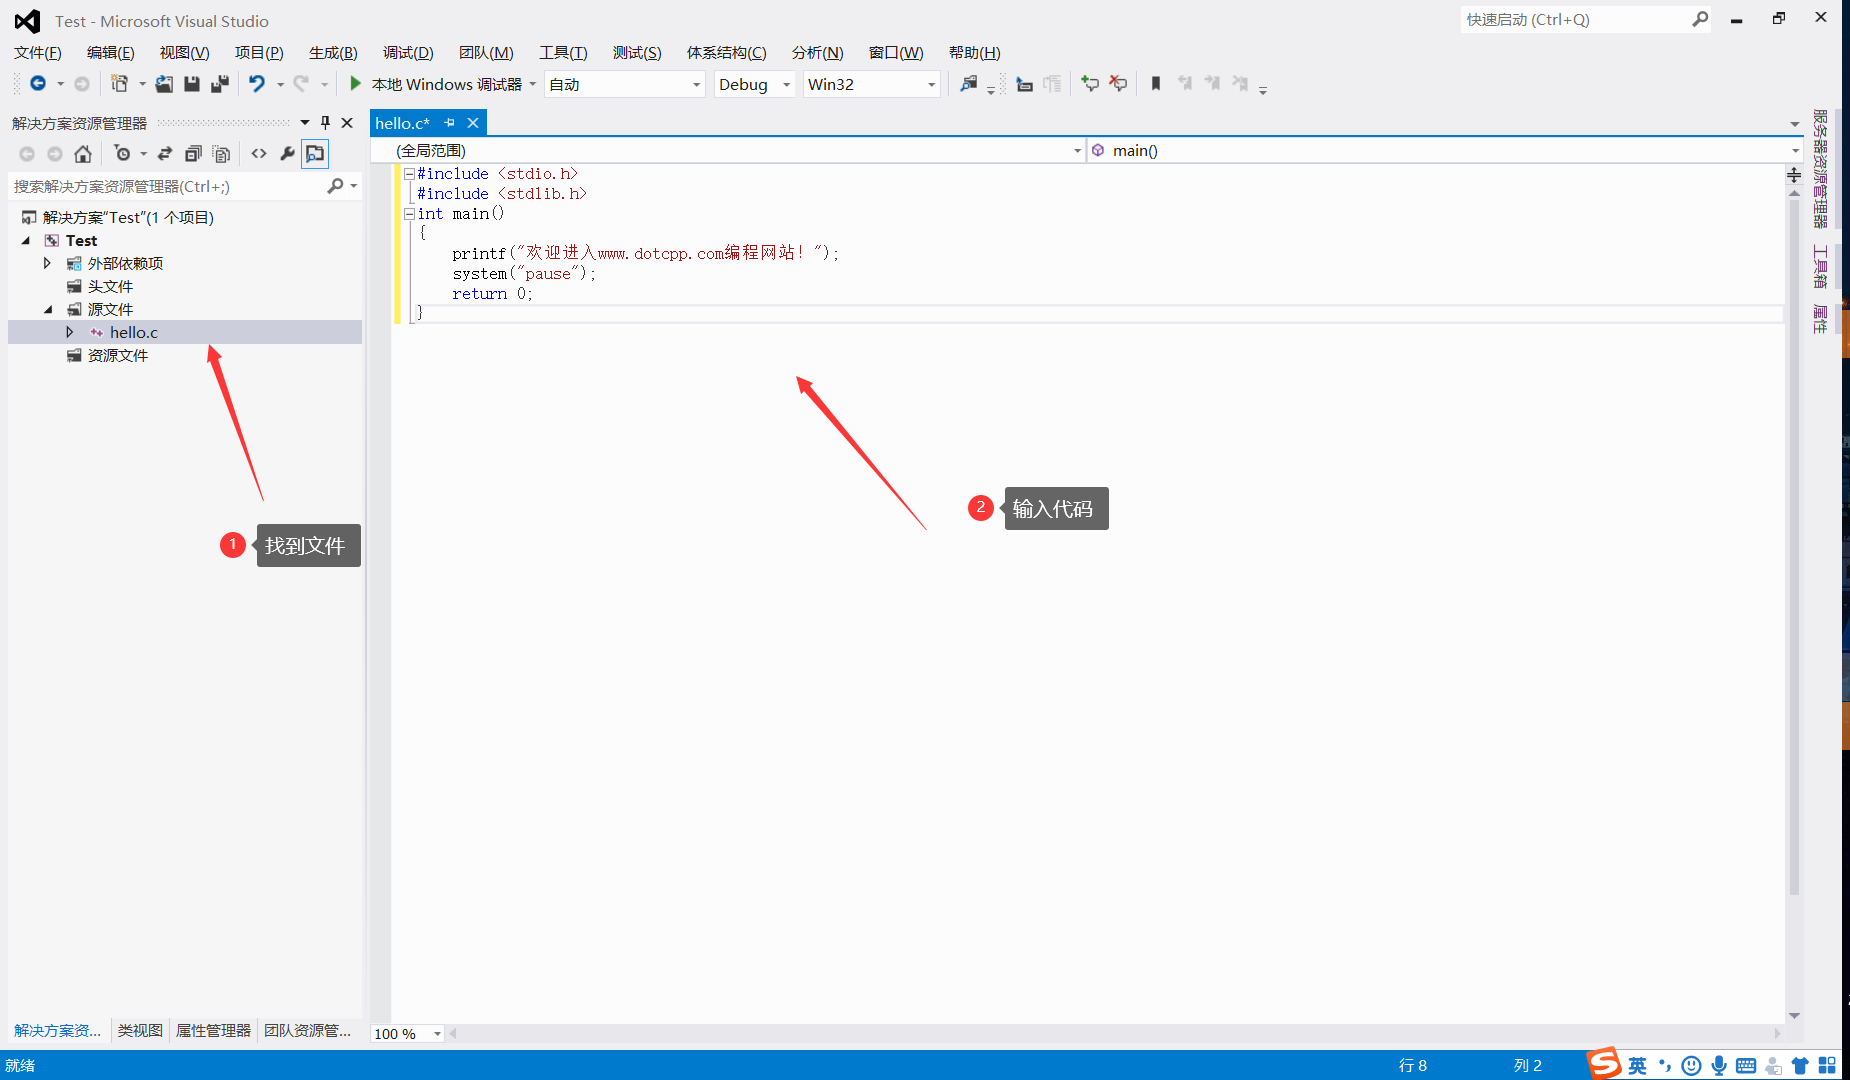Switch to the 类视图 tab
This screenshot has height=1080, width=1850.
pyautogui.click(x=139, y=1030)
